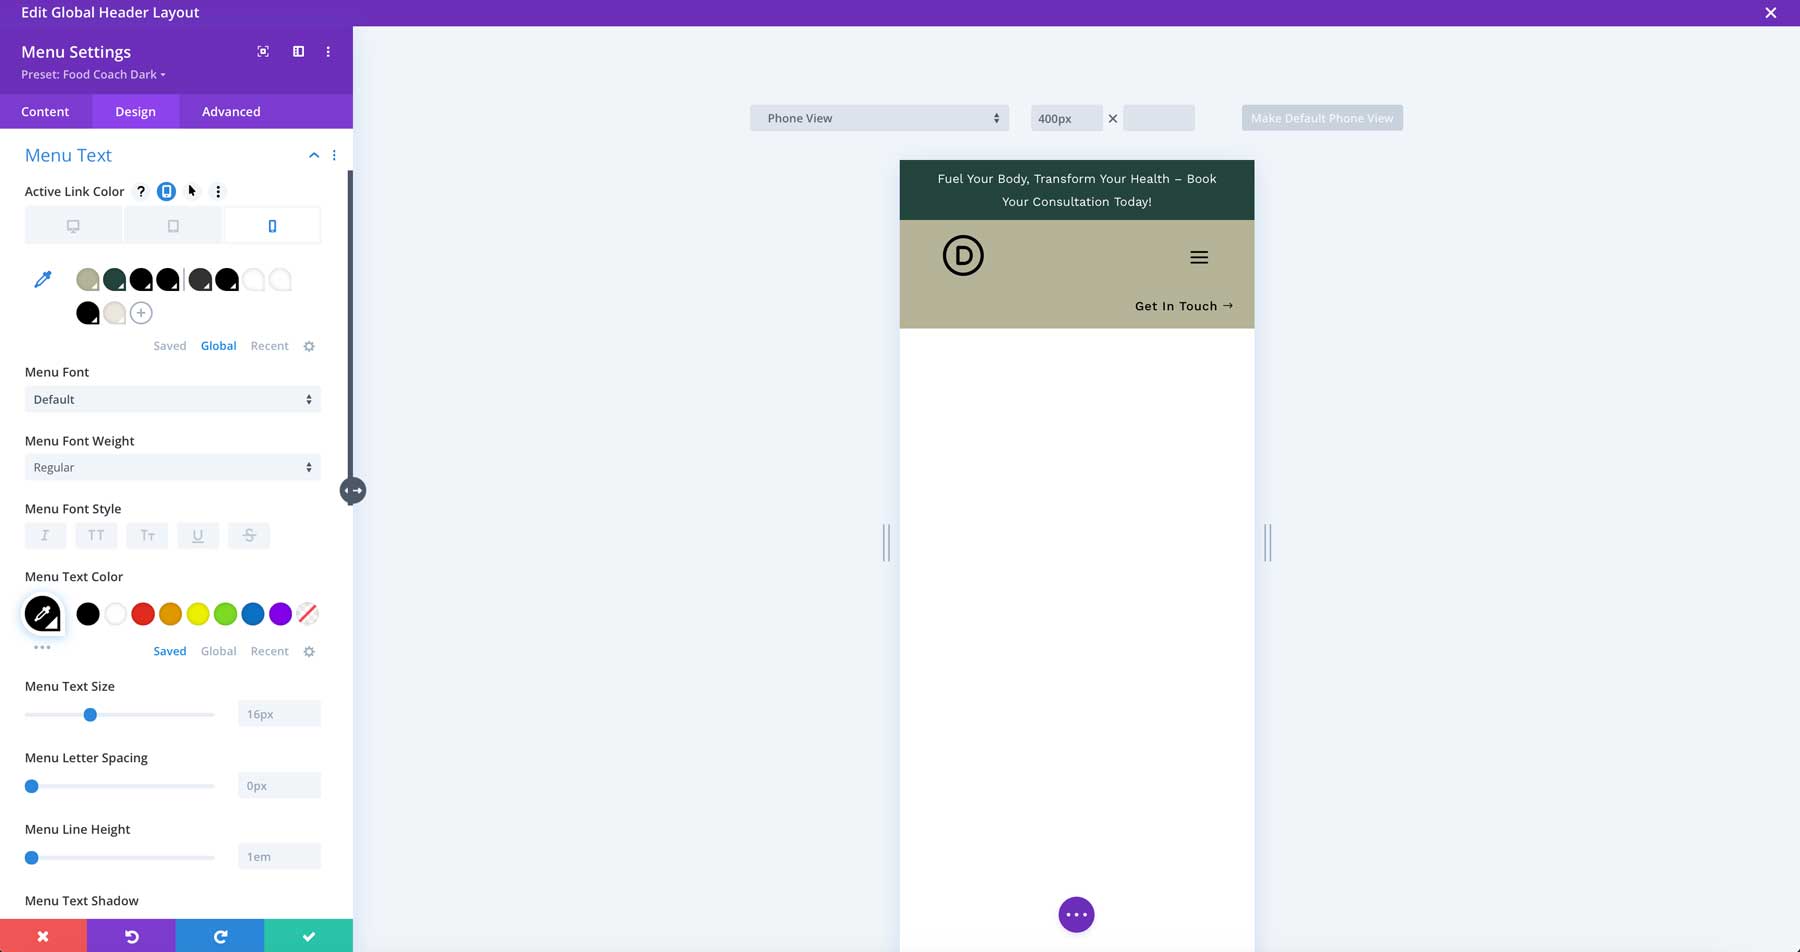Open the Menu Font Weight dropdown
The width and height of the screenshot is (1800, 952).
[171, 467]
